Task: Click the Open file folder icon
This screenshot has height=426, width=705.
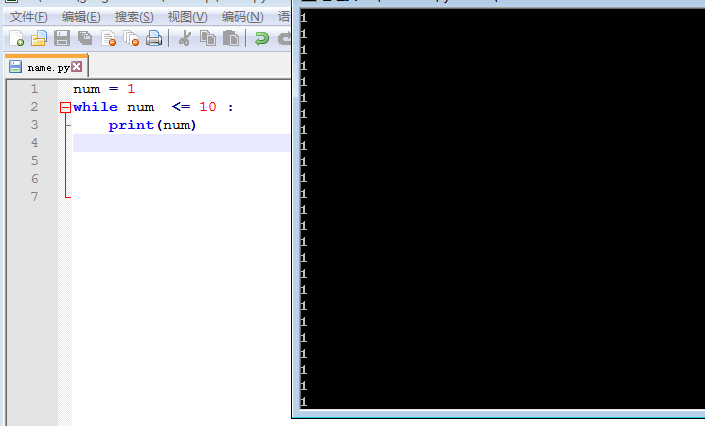Action: [39, 39]
